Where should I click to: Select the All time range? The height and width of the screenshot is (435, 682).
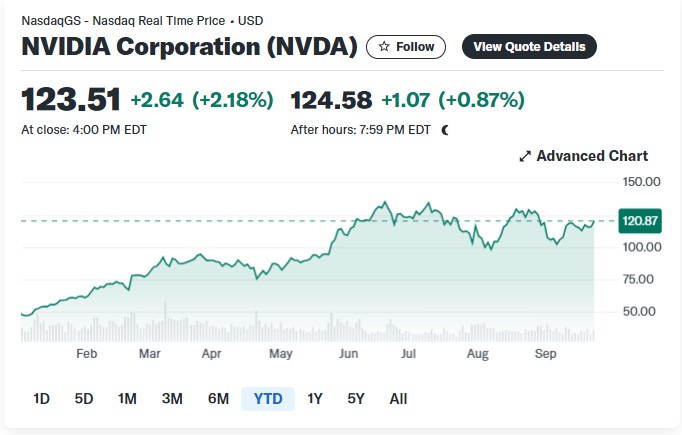pyautogui.click(x=398, y=399)
